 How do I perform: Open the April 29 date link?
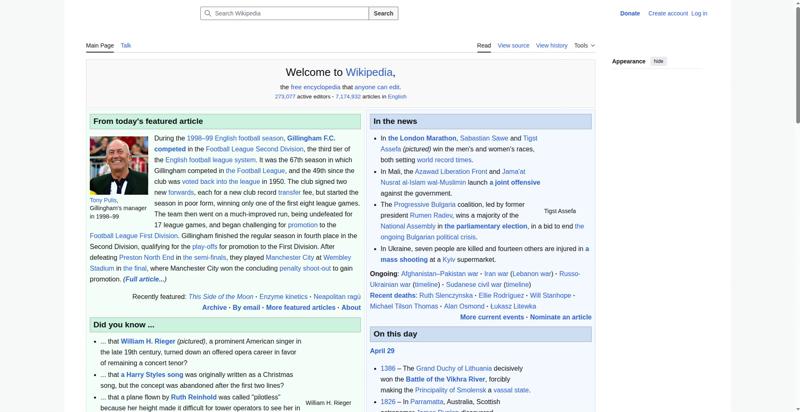pyautogui.click(x=382, y=351)
